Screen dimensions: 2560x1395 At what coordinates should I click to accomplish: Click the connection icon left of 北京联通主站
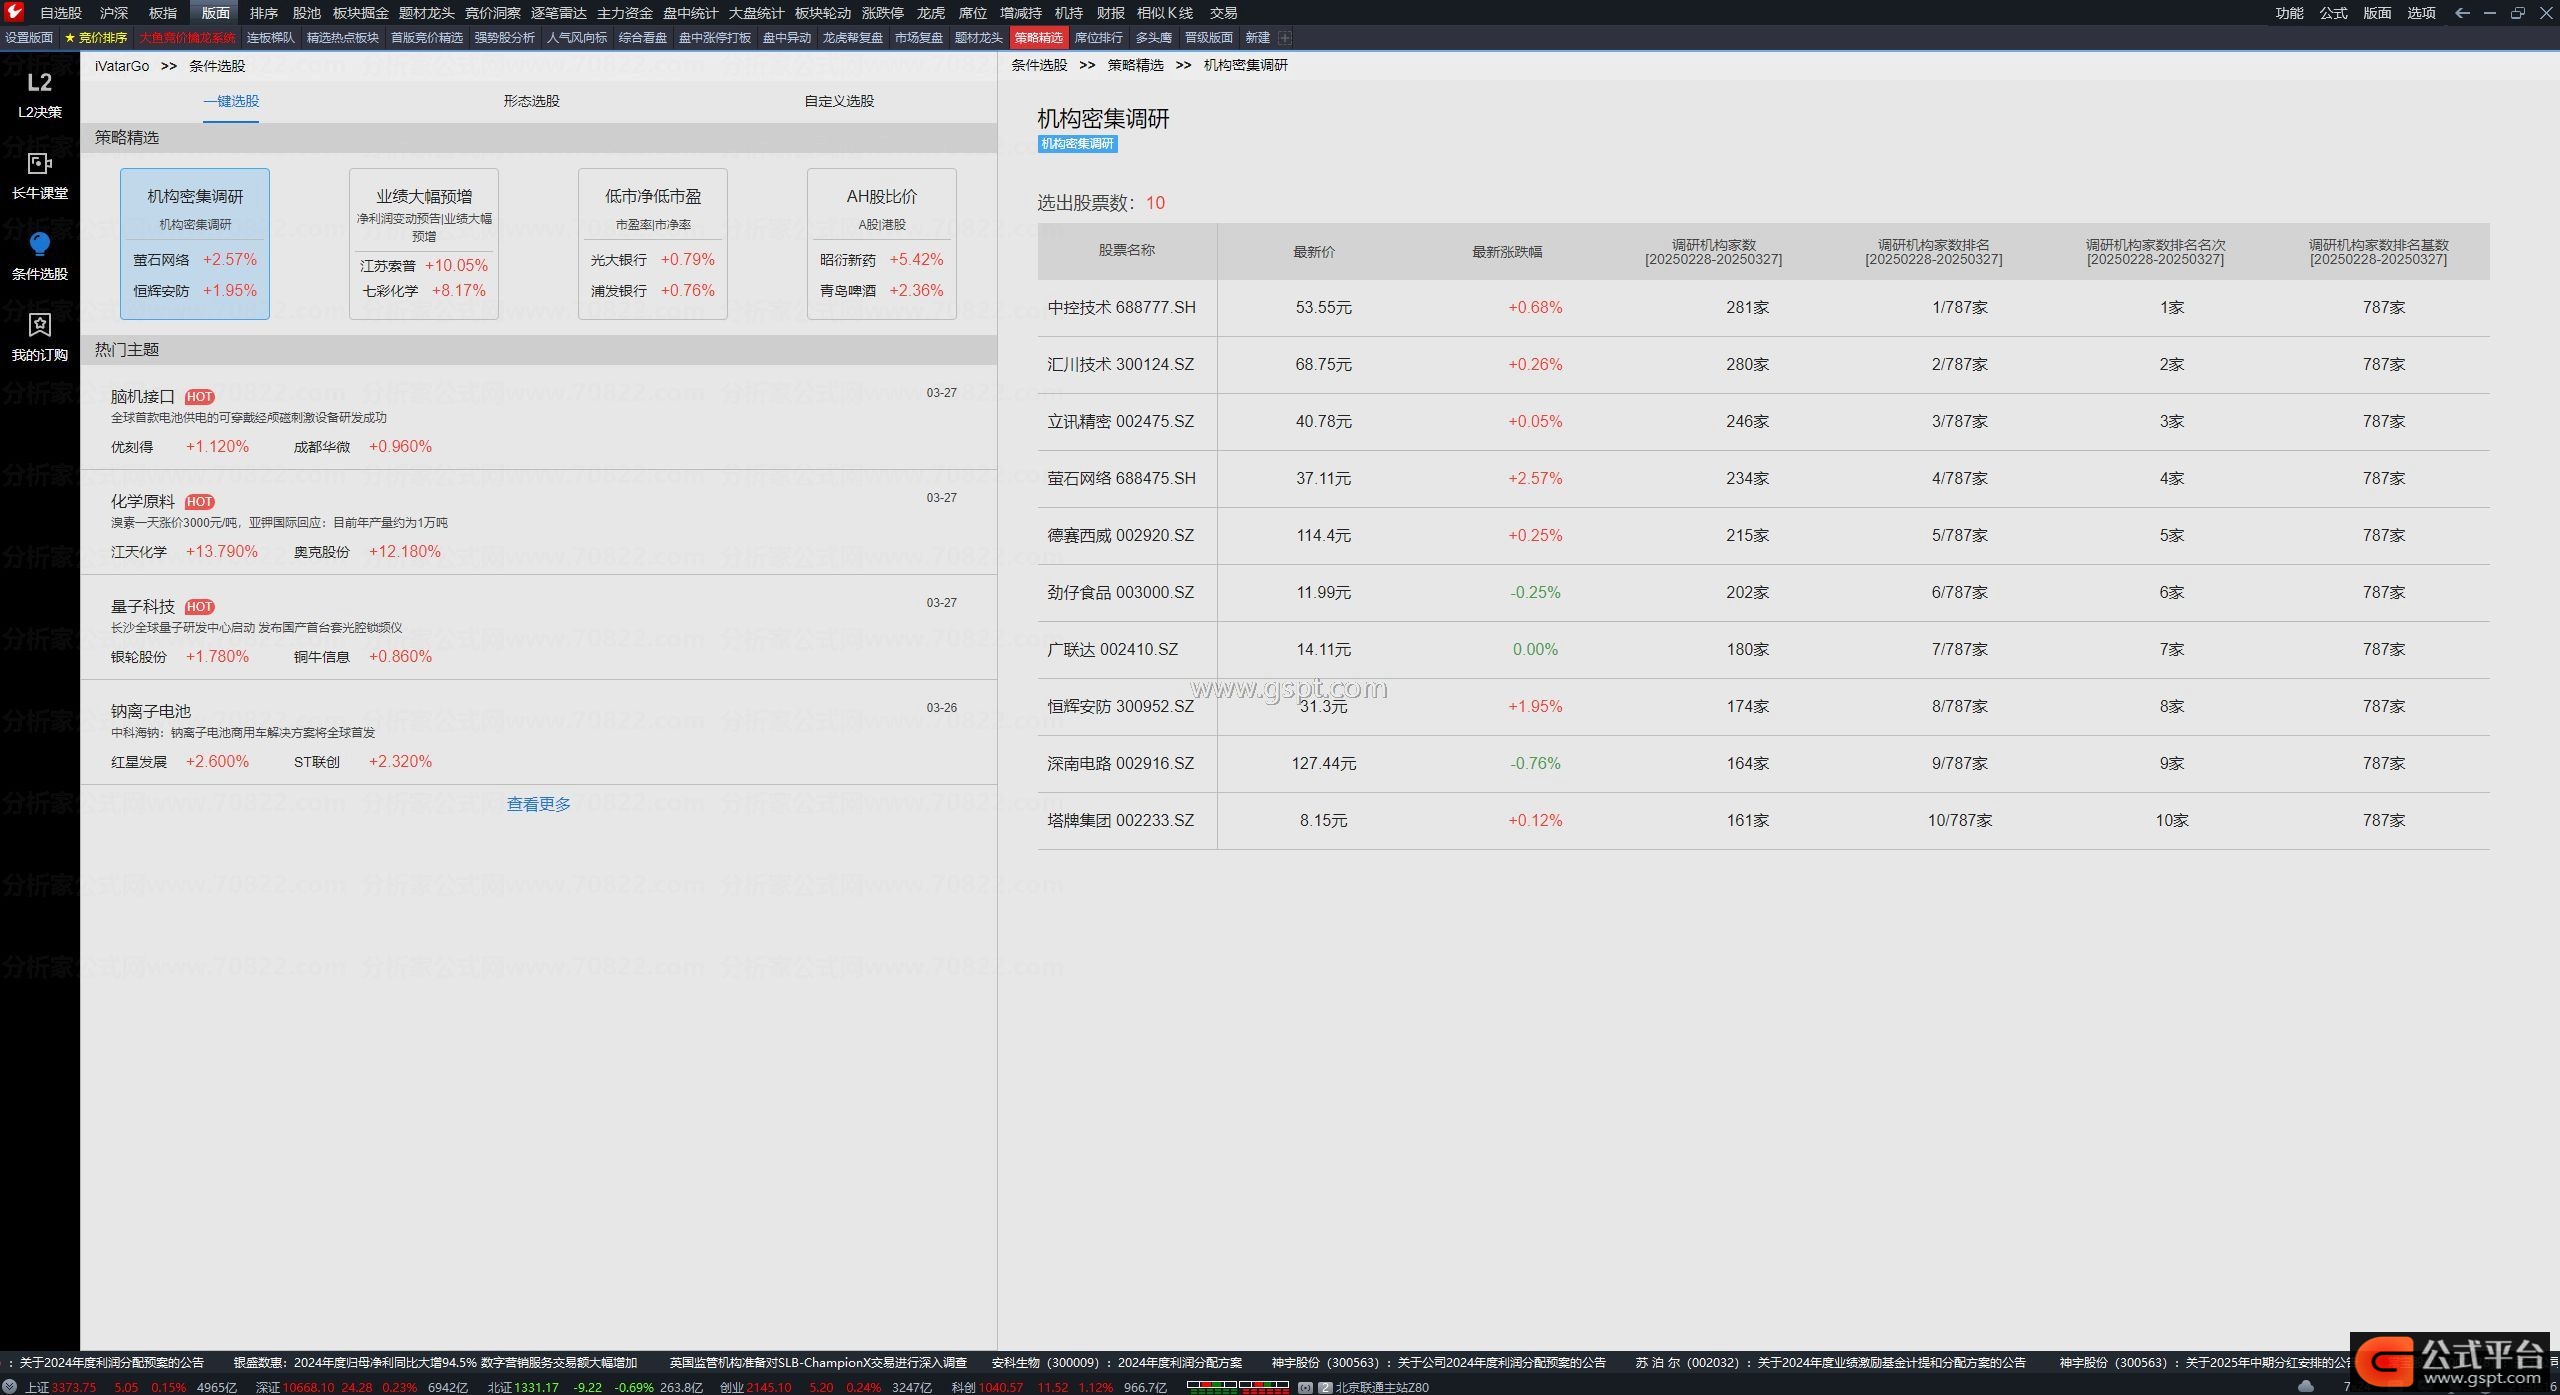[1305, 1388]
